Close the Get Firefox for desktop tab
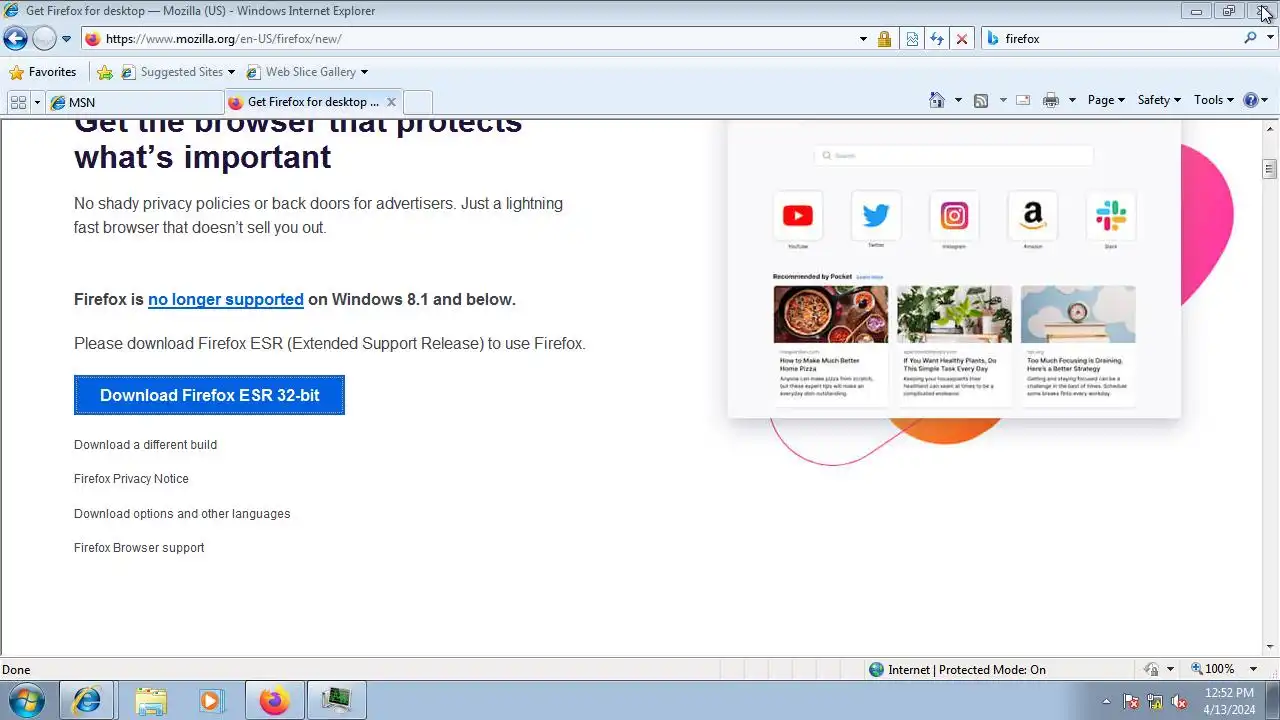The height and width of the screenshot is (720, 1280). pos(392,102)
